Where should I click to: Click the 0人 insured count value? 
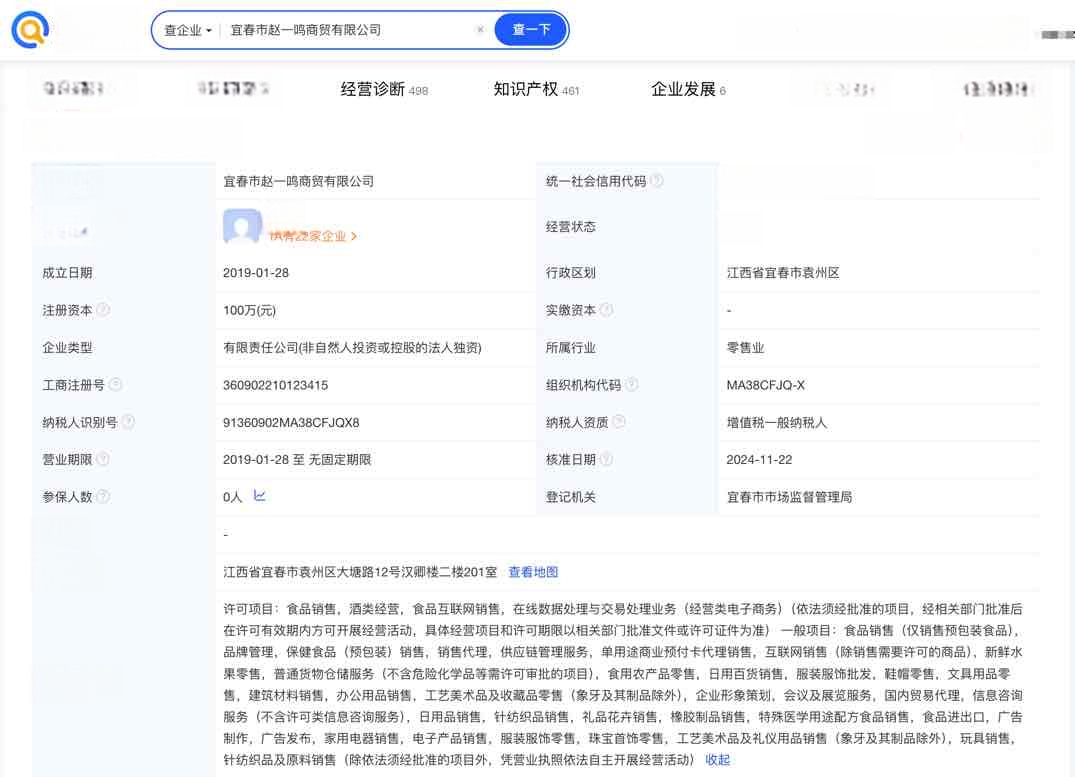pyautogui.click(x=232, y=497)
